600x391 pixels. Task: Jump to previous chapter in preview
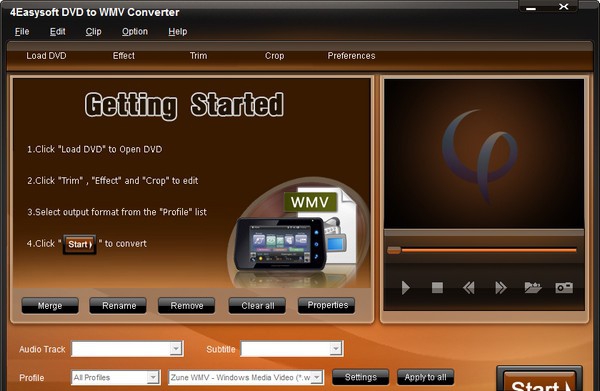coord(469,287)
